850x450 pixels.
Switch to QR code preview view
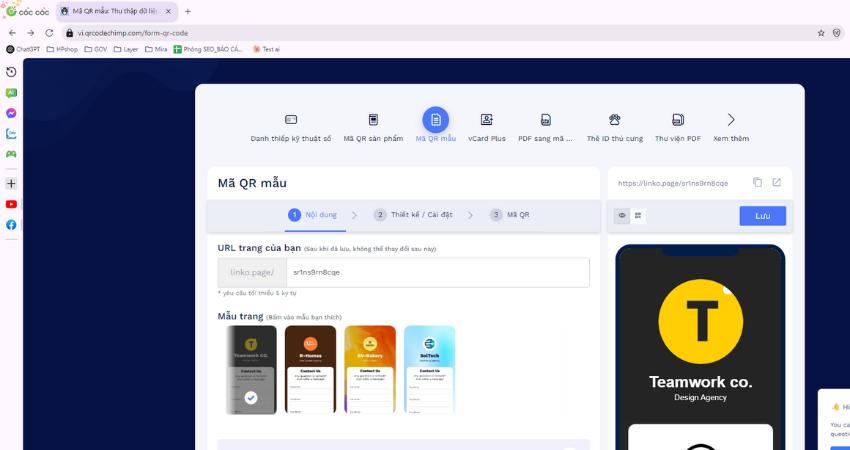tap(638, 216)
